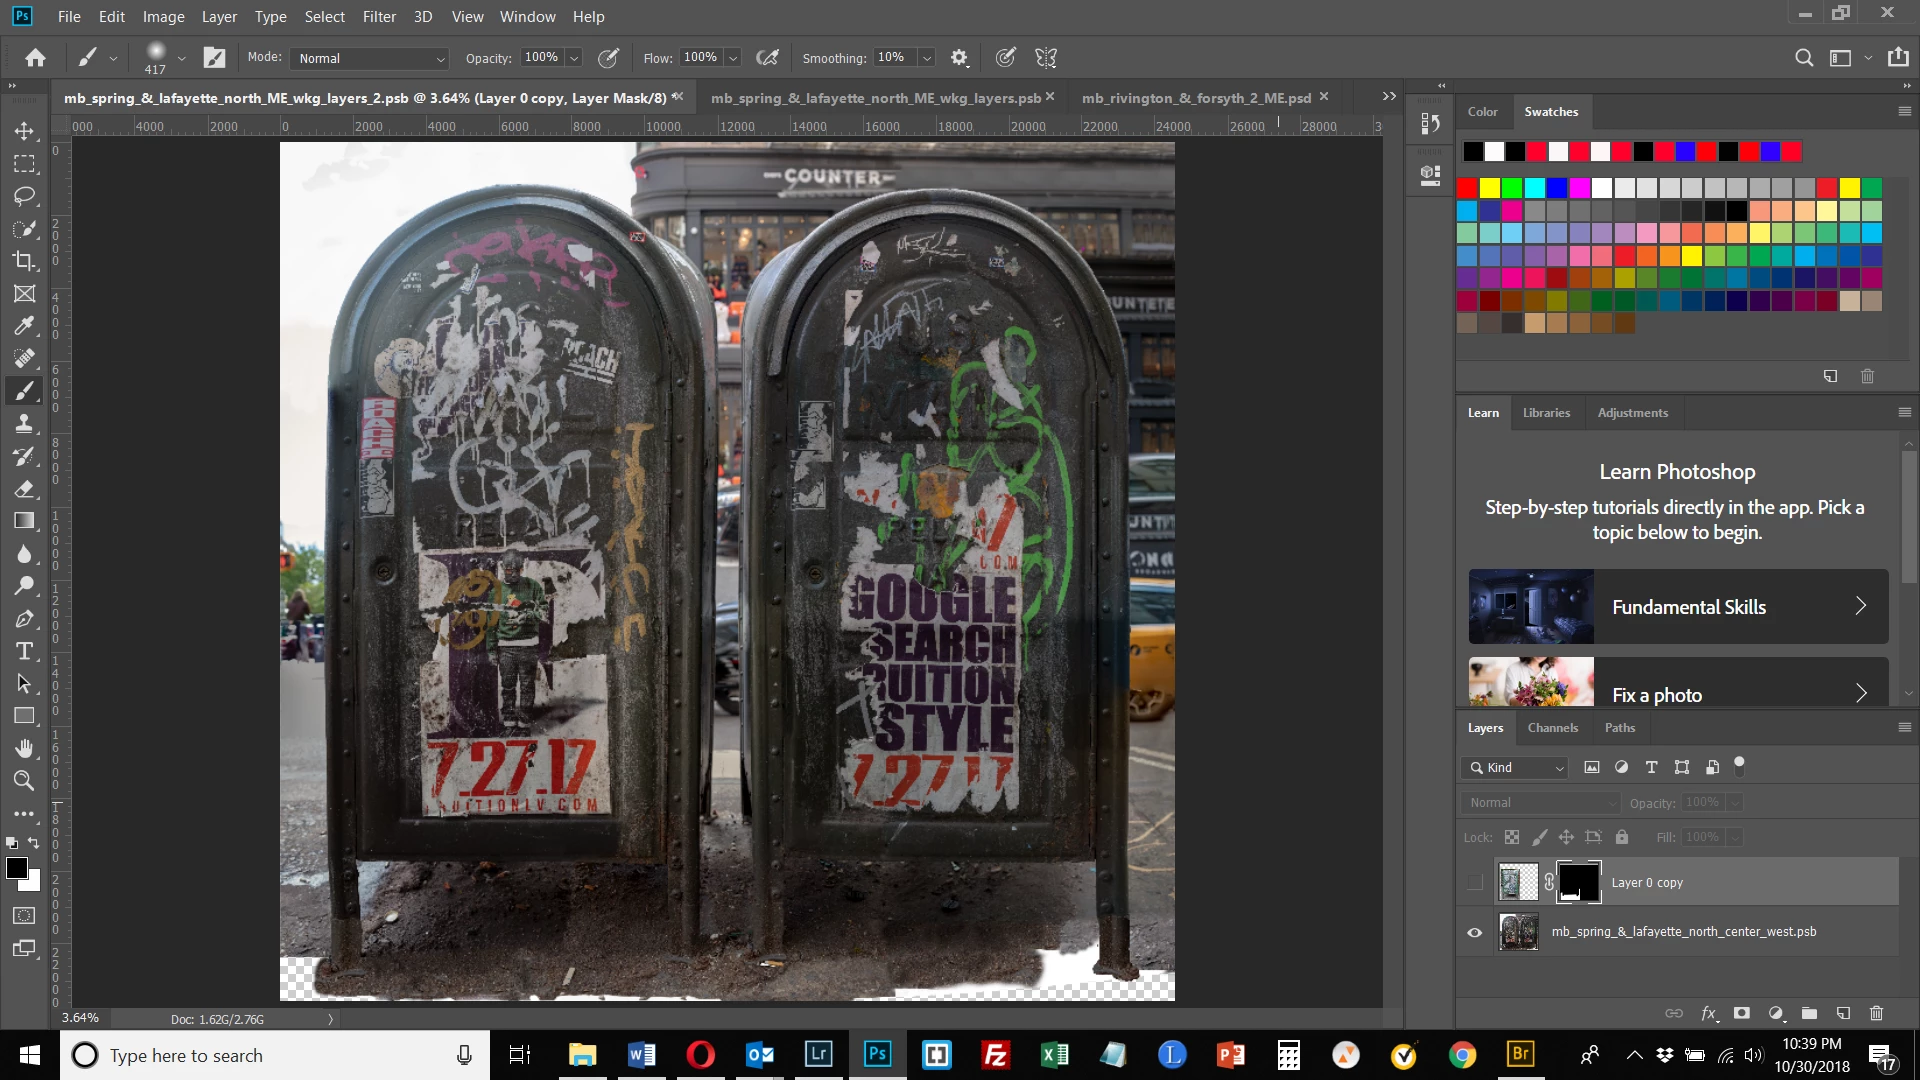Expand the Opacity slider dropdown arrow

(574, 58)
